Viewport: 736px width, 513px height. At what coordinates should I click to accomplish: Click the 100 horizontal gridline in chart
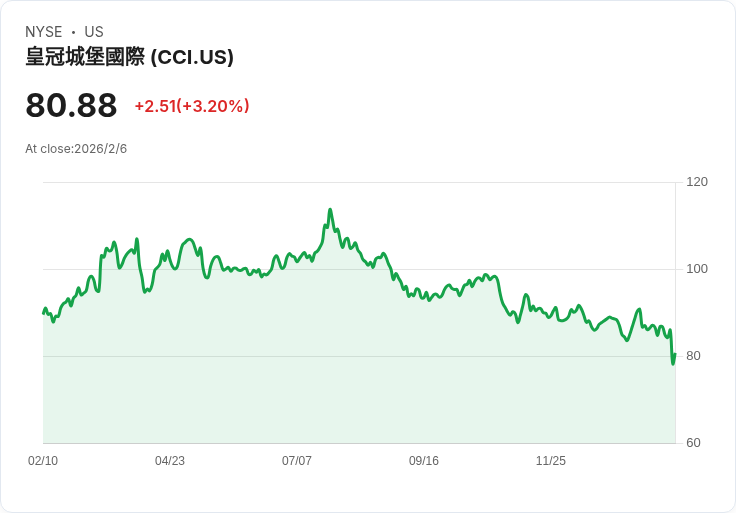click(x=359, y=269)
